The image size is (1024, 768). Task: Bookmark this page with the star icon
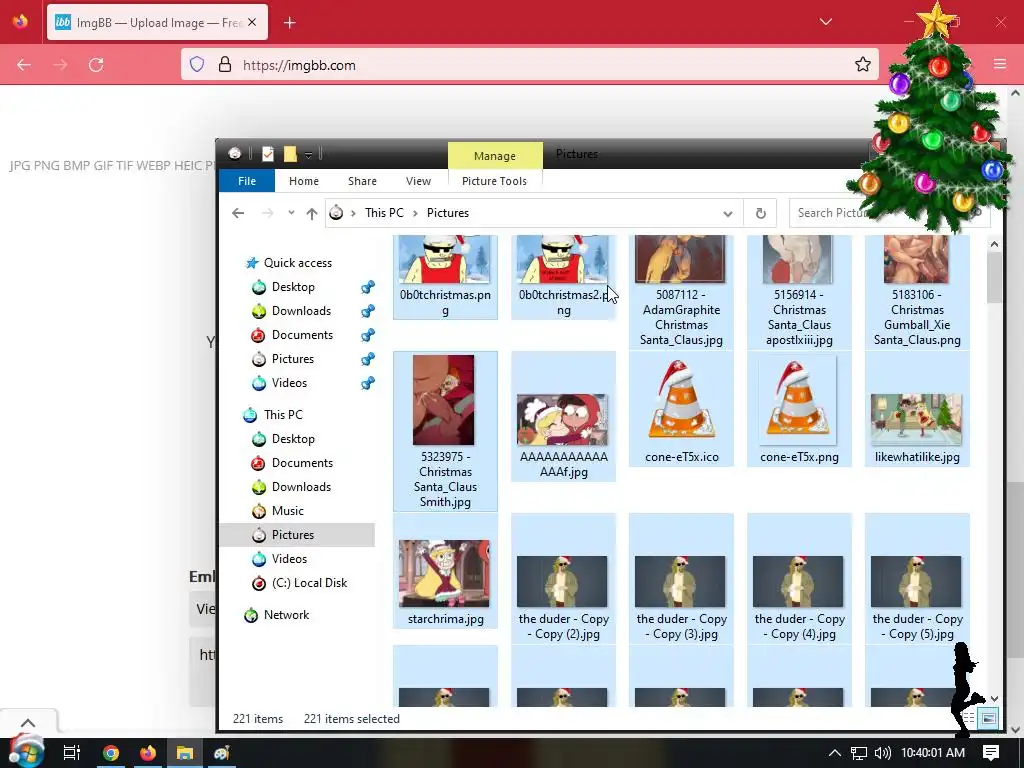click(x=863, y=65)
